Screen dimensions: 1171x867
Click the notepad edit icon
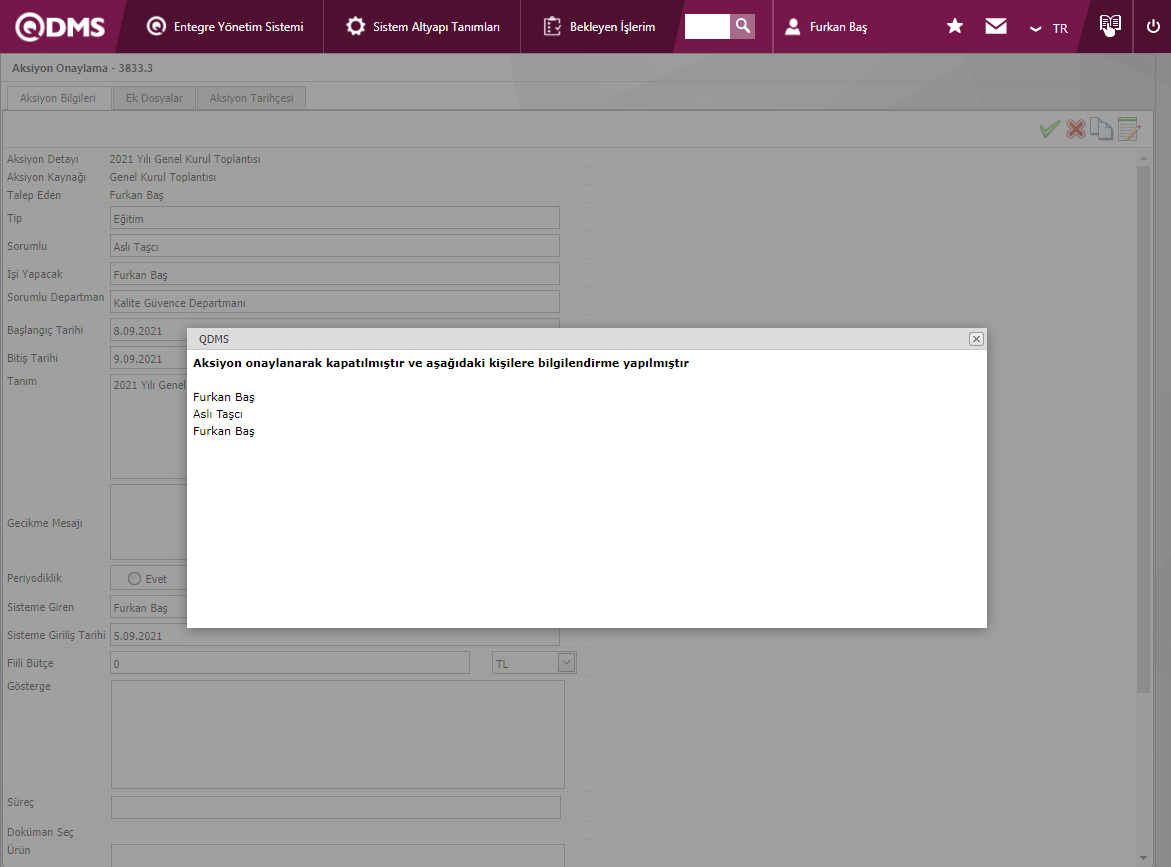[x=1128, y=129]
